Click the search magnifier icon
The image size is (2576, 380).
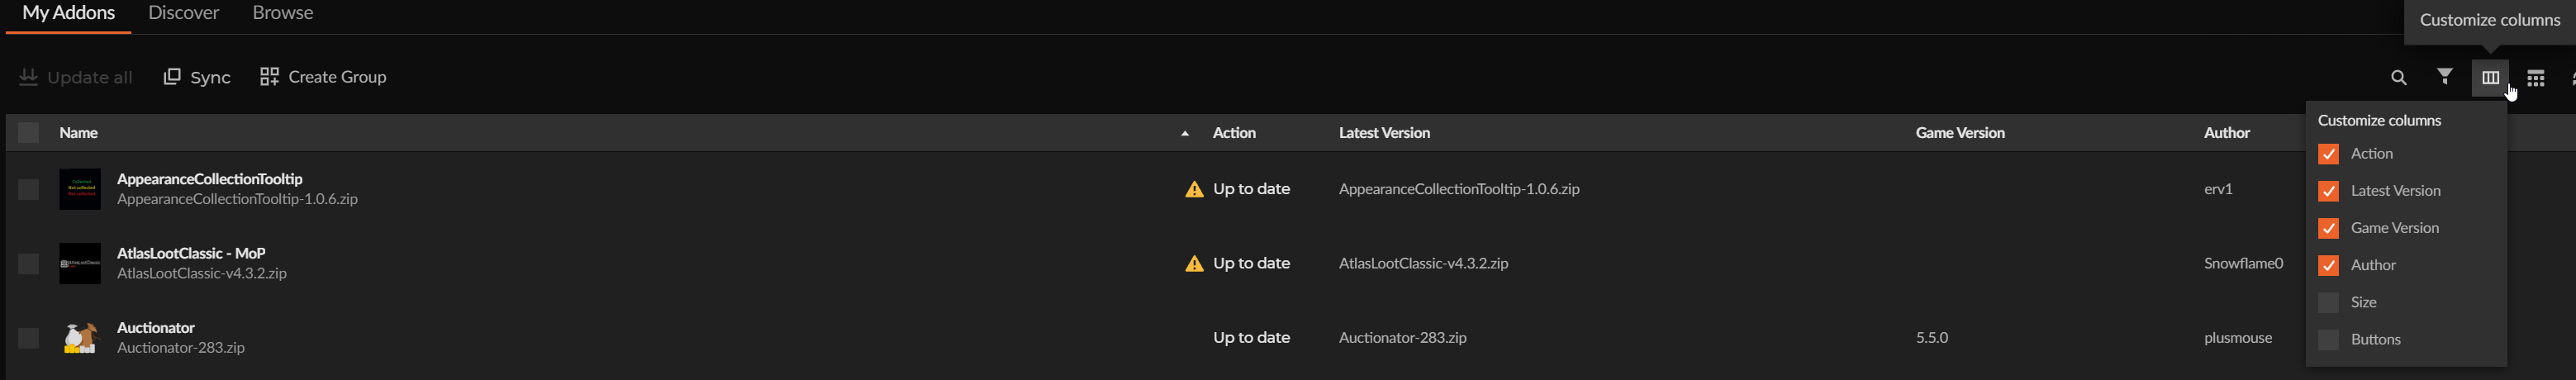[2398, 78]
